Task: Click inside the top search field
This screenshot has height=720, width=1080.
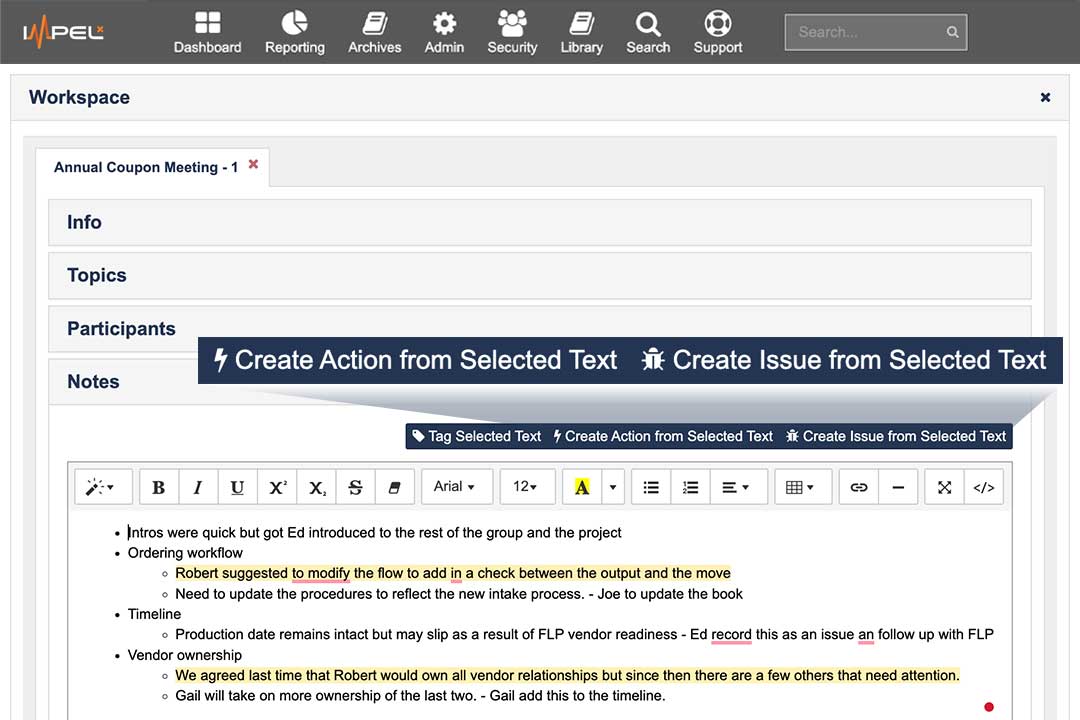Action: 875,32
